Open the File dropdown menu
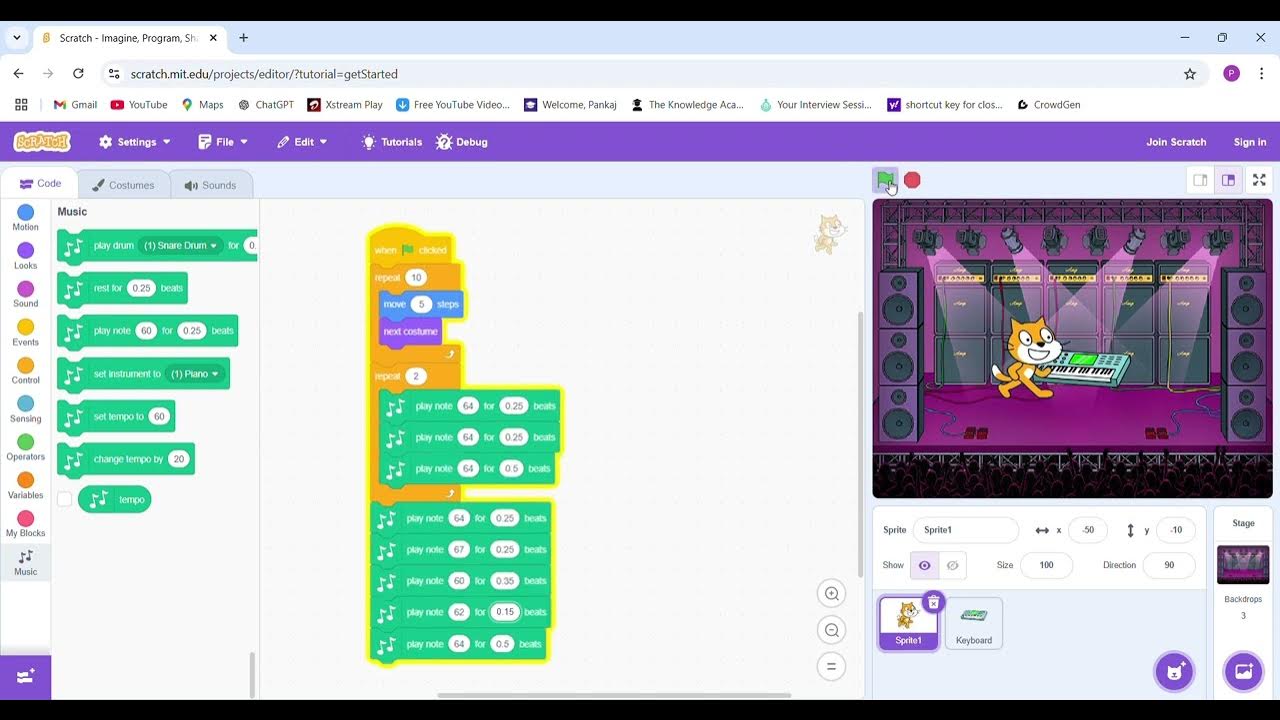 [222, 142]
